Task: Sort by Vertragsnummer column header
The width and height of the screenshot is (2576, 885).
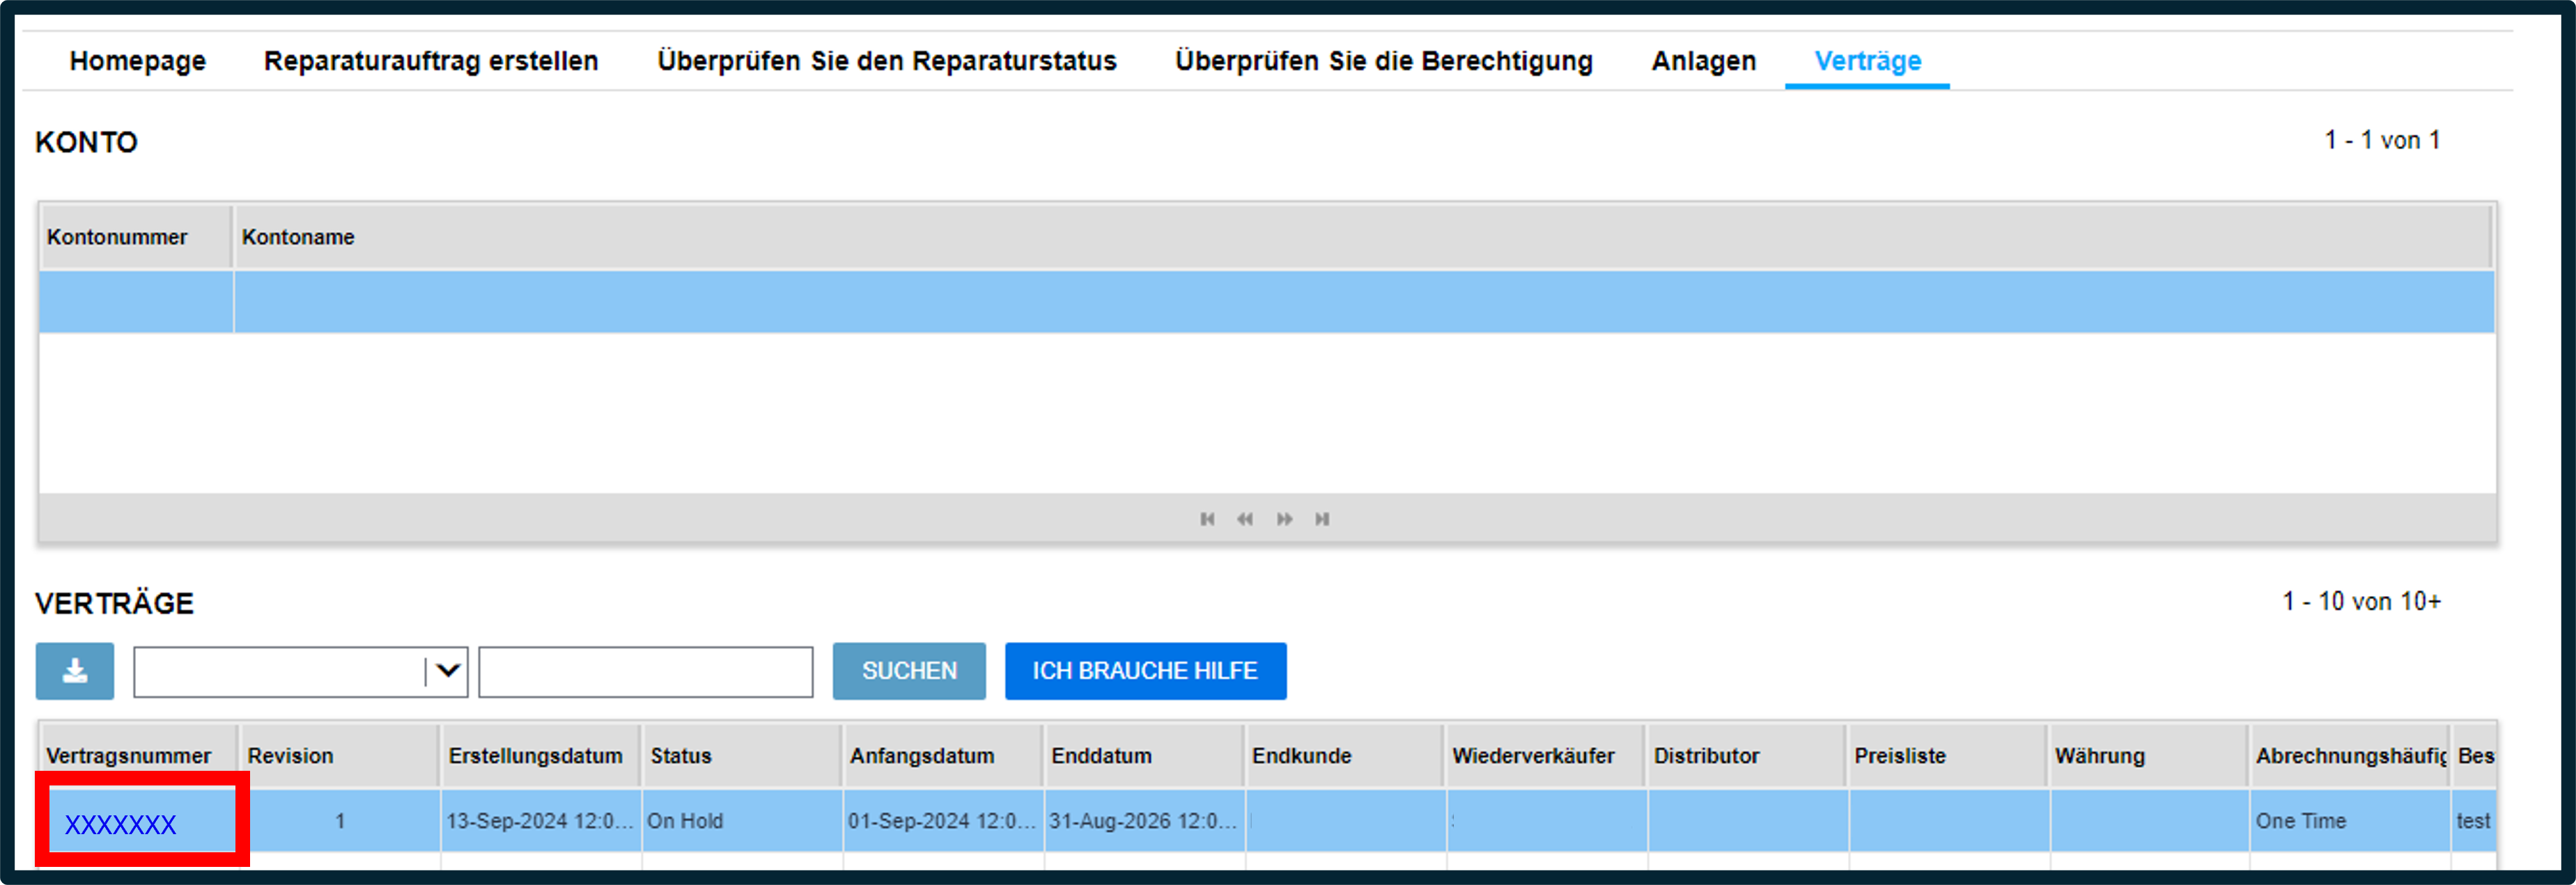Action: point(138,756)
